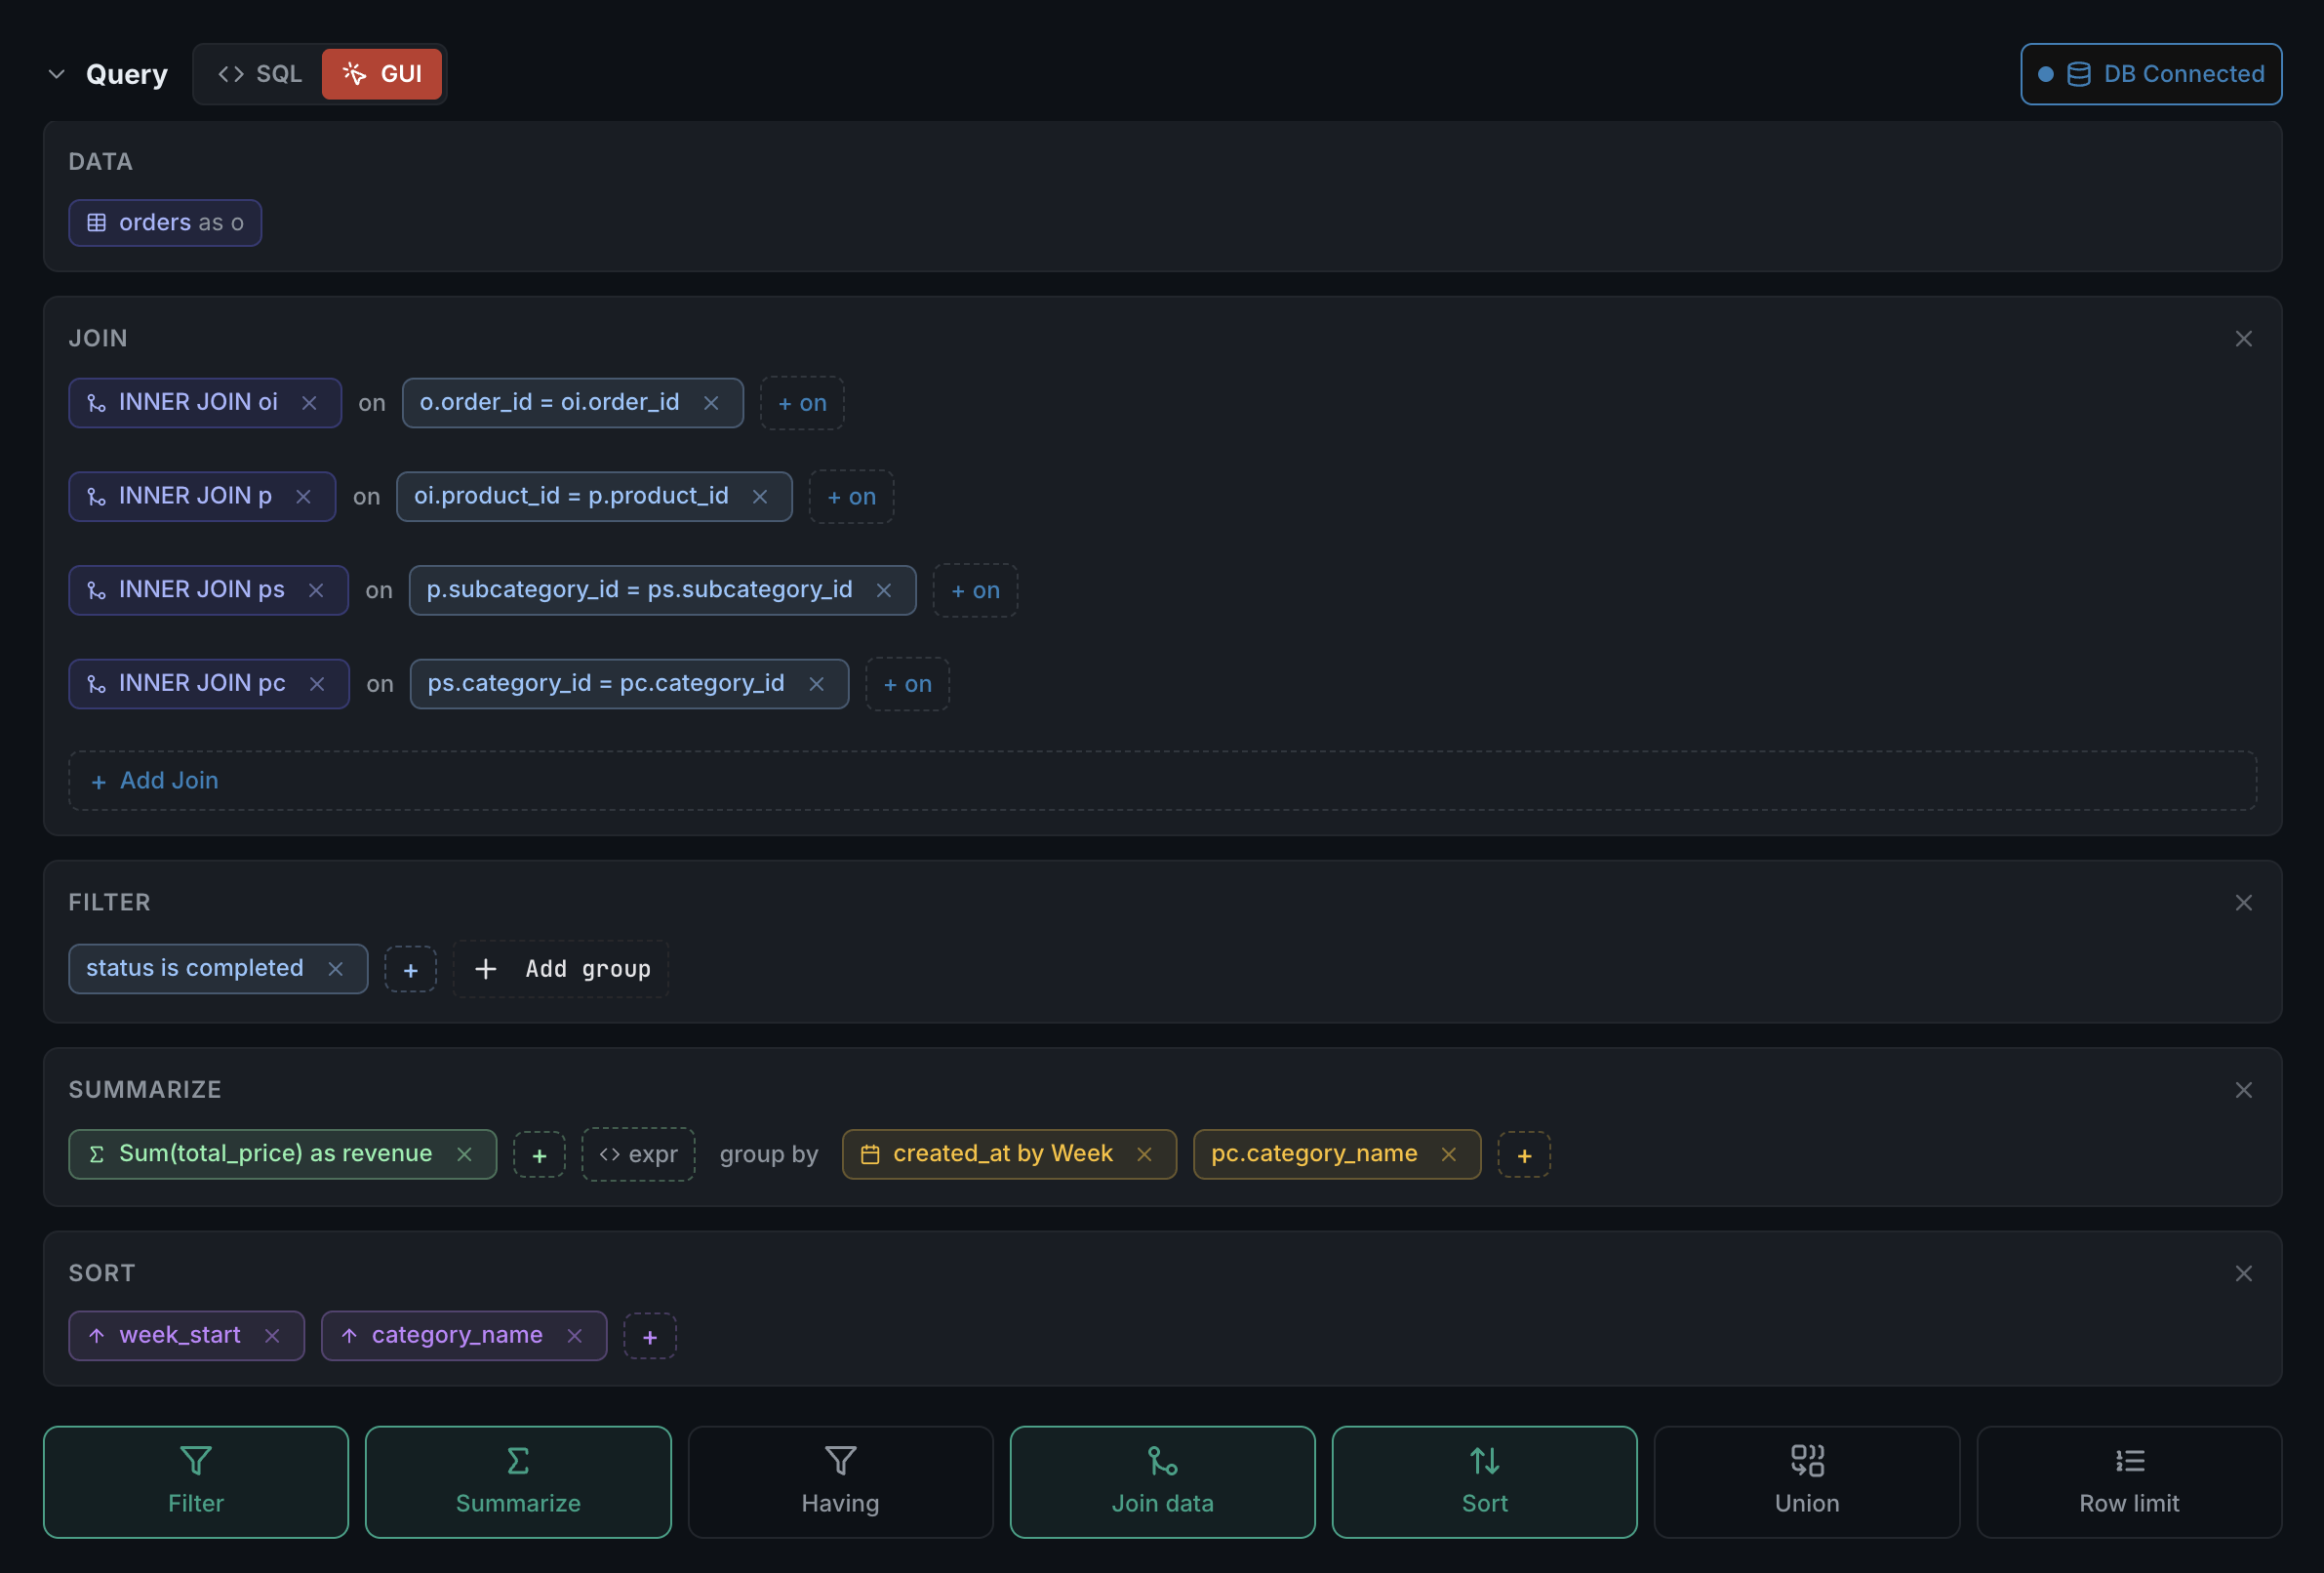Add an on condition to INNER JOIN ps
The height and width of the screenshot is (1573, 2324).
pos(975,591)
